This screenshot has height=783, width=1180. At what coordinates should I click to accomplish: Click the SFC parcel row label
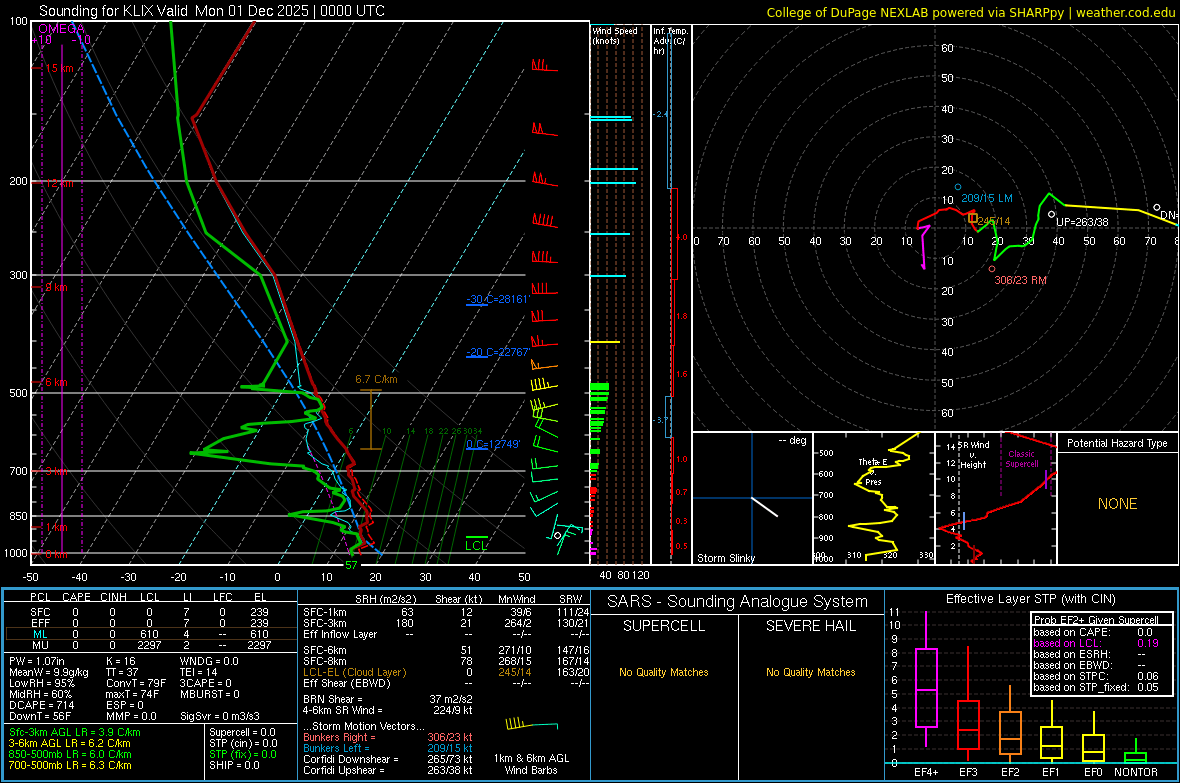(x=40, y=612)
